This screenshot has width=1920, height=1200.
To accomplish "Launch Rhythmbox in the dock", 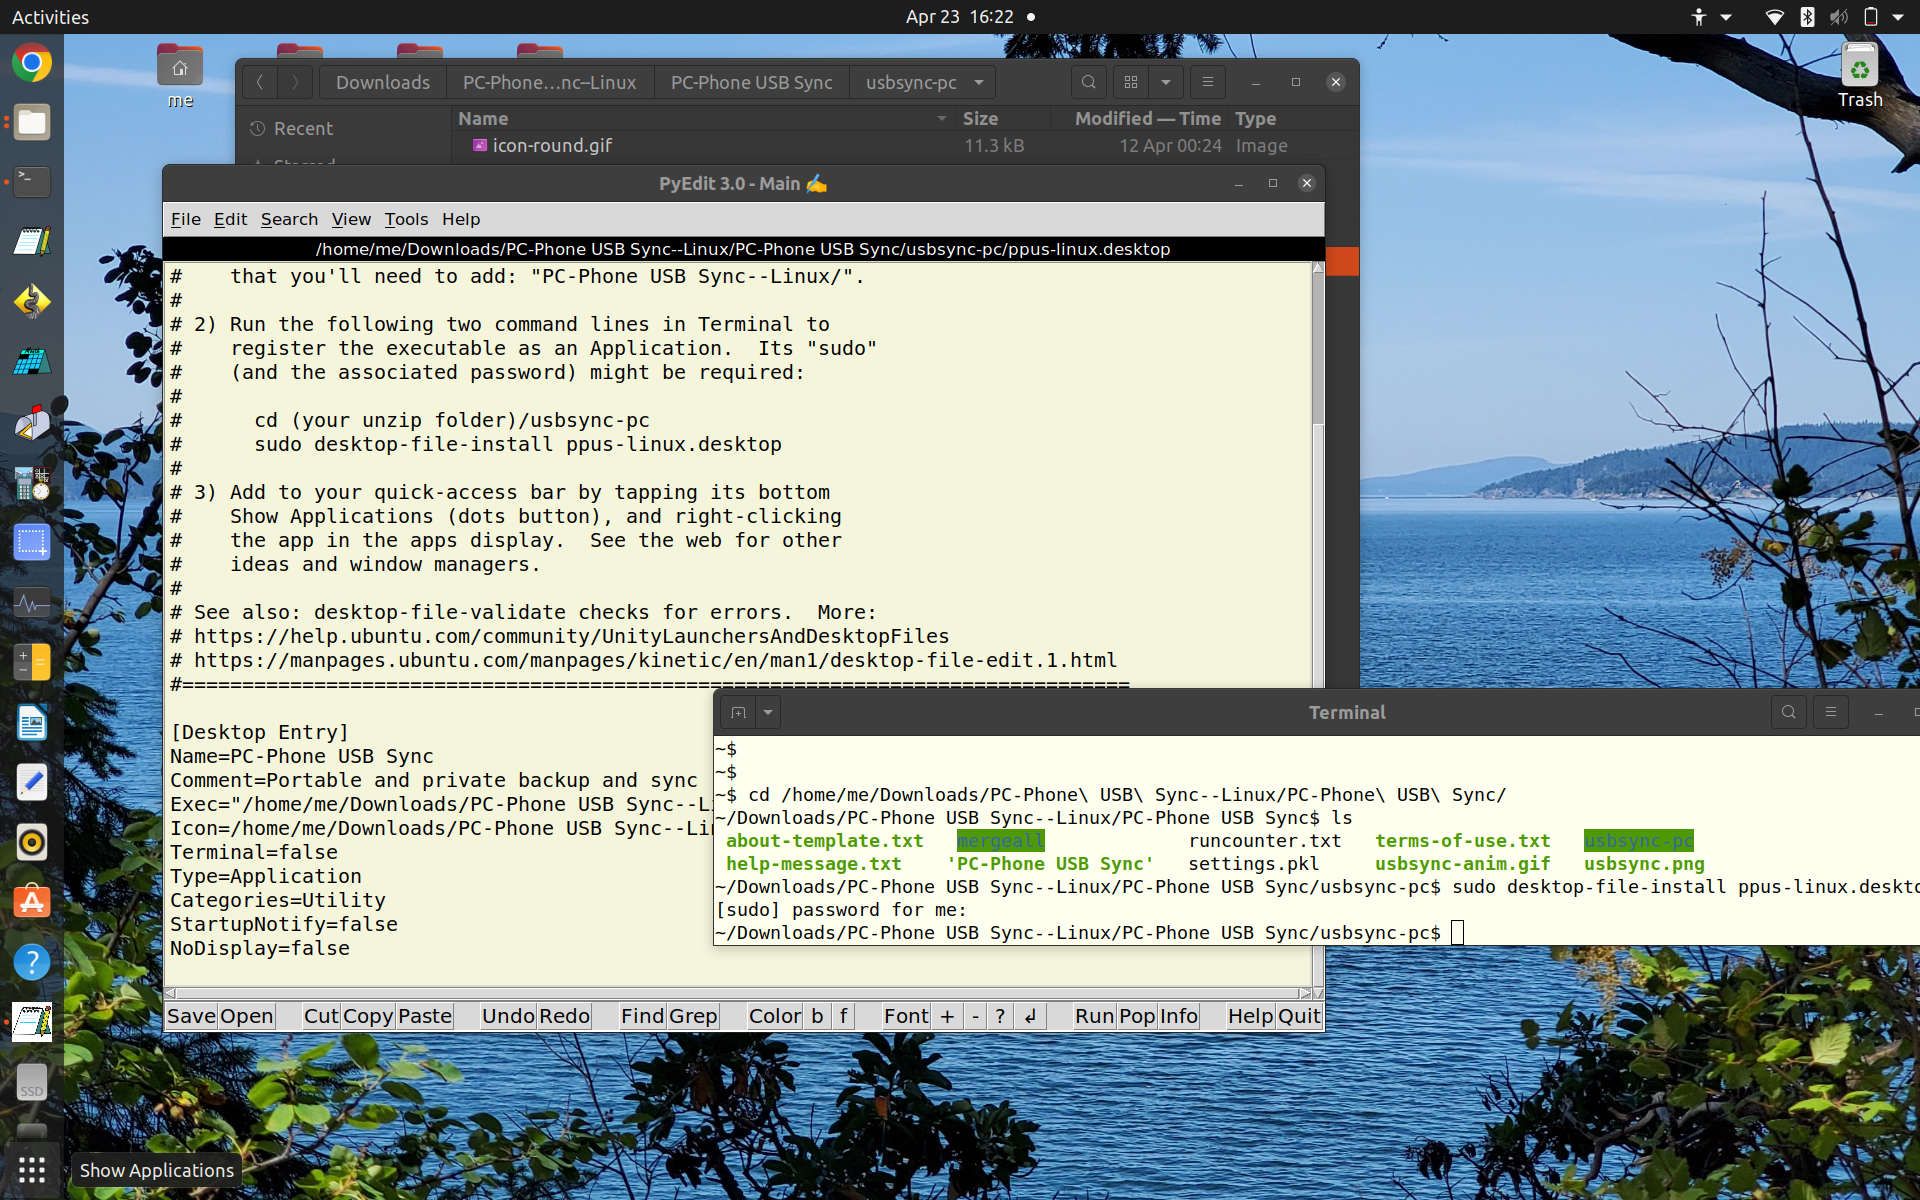I will 32,842.
